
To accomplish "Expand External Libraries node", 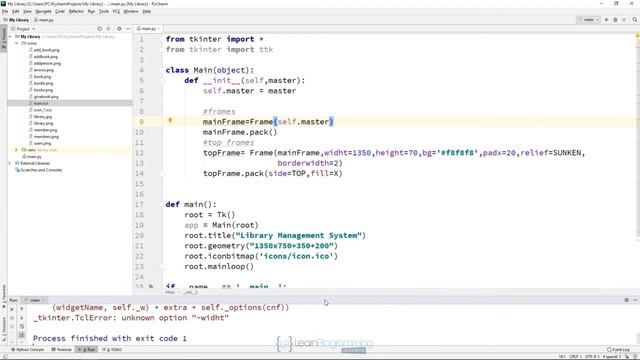I will 10,163.
